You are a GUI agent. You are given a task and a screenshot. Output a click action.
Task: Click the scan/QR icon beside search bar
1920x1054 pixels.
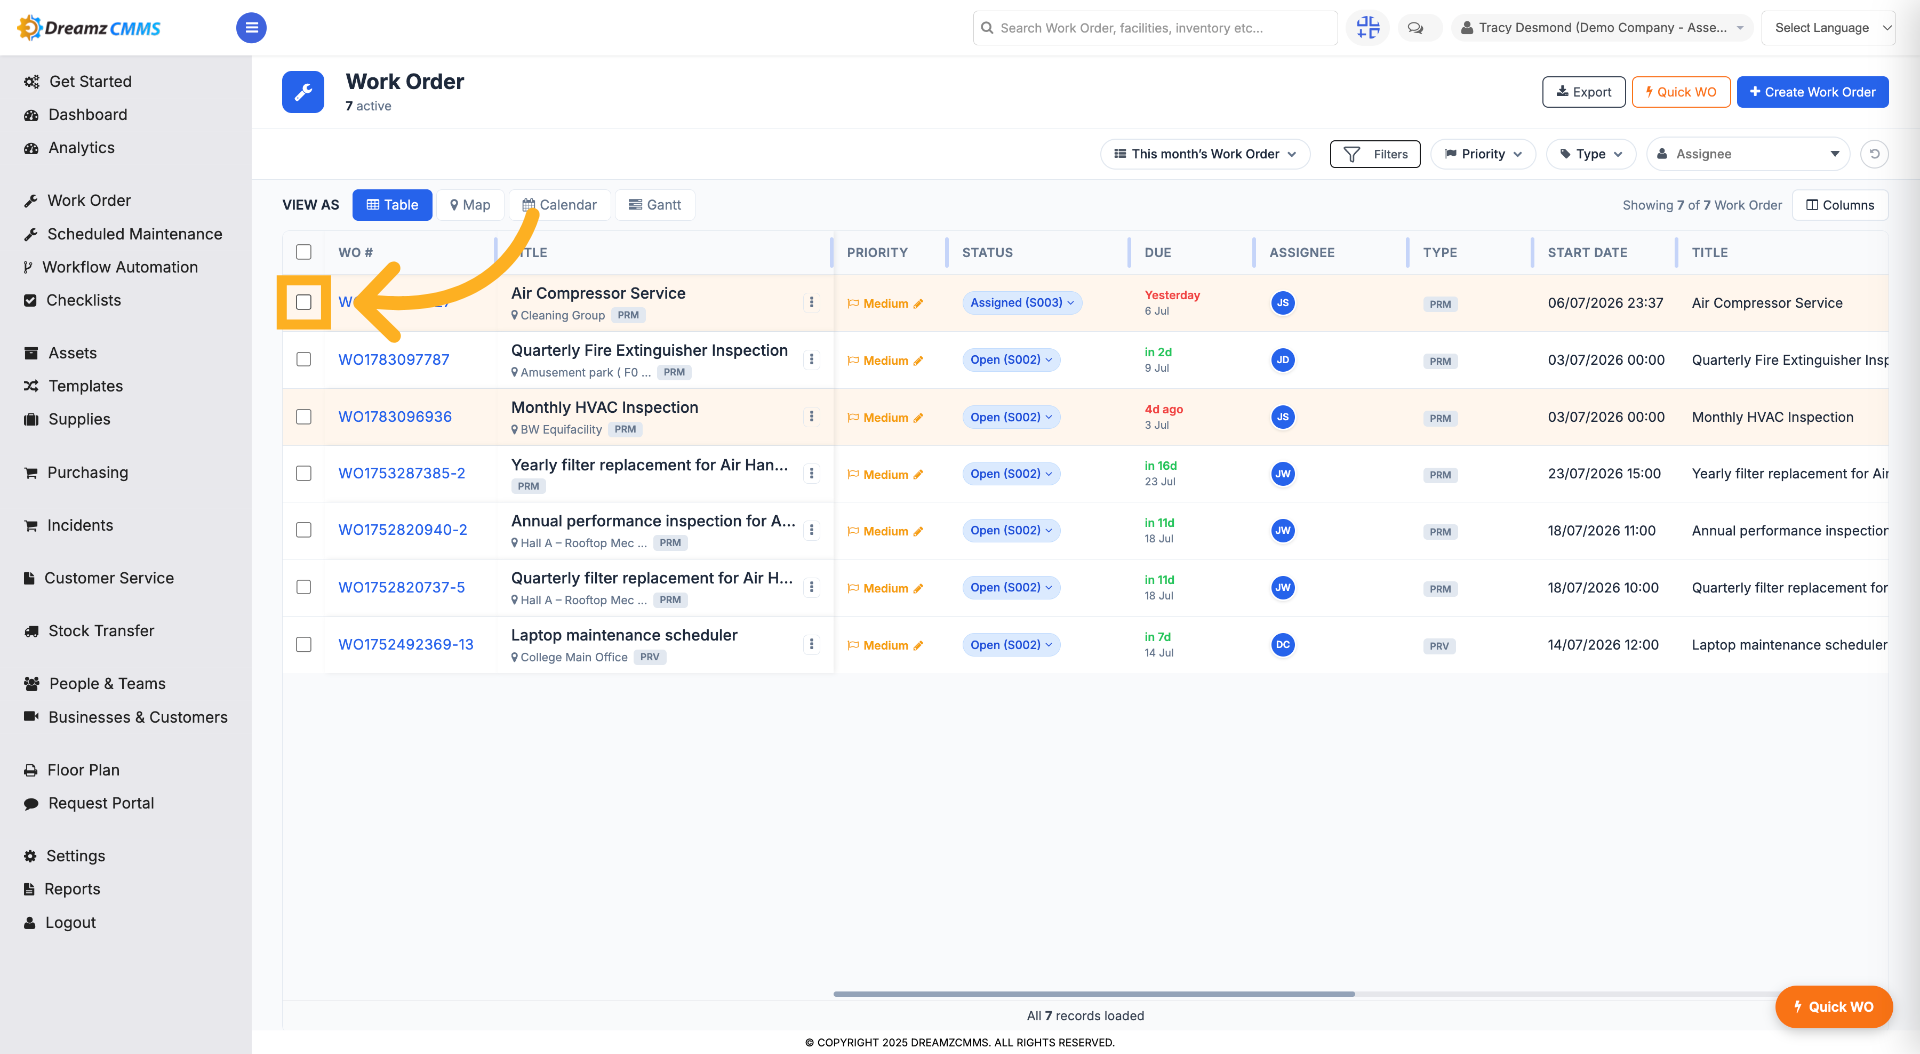(1368, 28)
